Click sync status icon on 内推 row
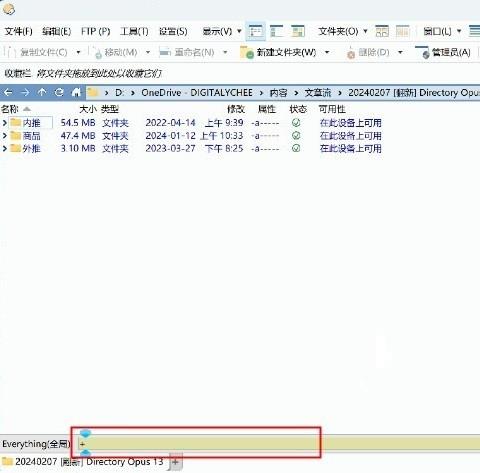 coord(296,123)
